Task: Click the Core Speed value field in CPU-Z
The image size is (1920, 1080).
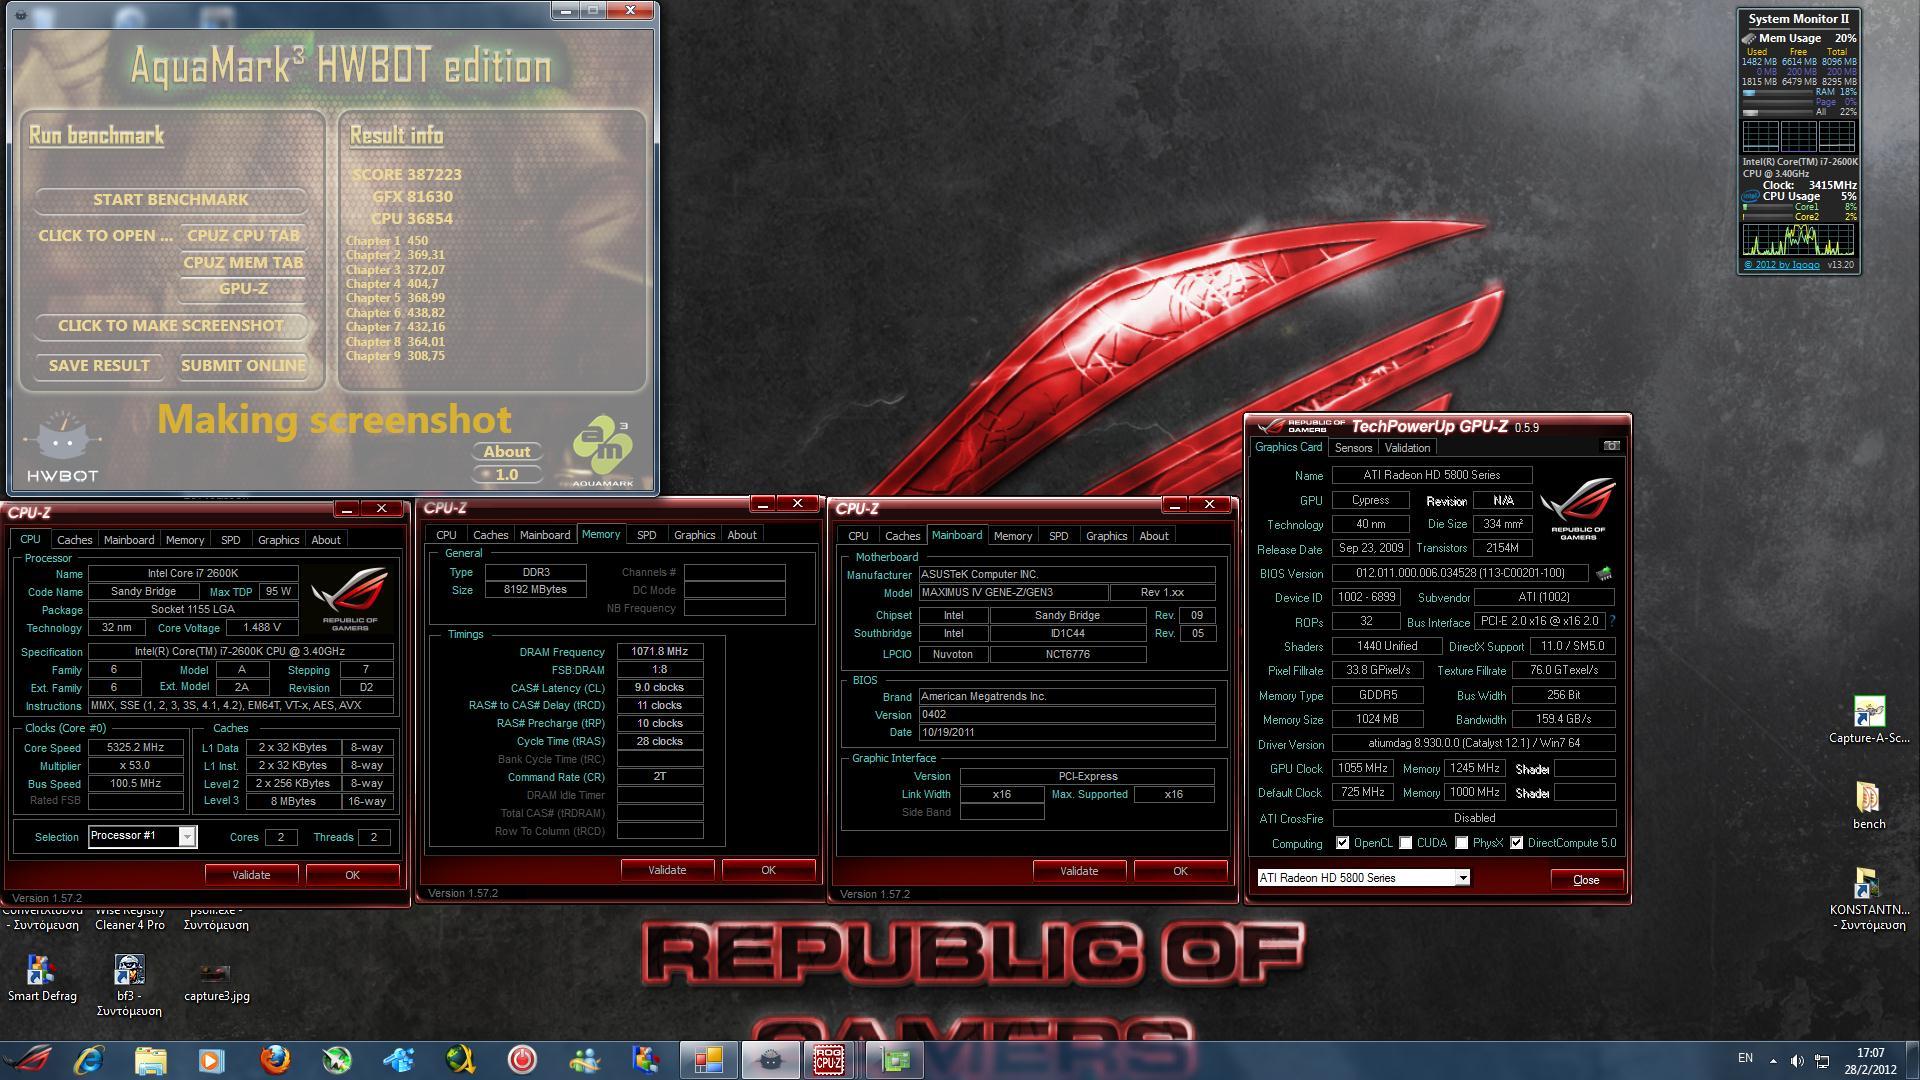Action: (x=135, y=748)
